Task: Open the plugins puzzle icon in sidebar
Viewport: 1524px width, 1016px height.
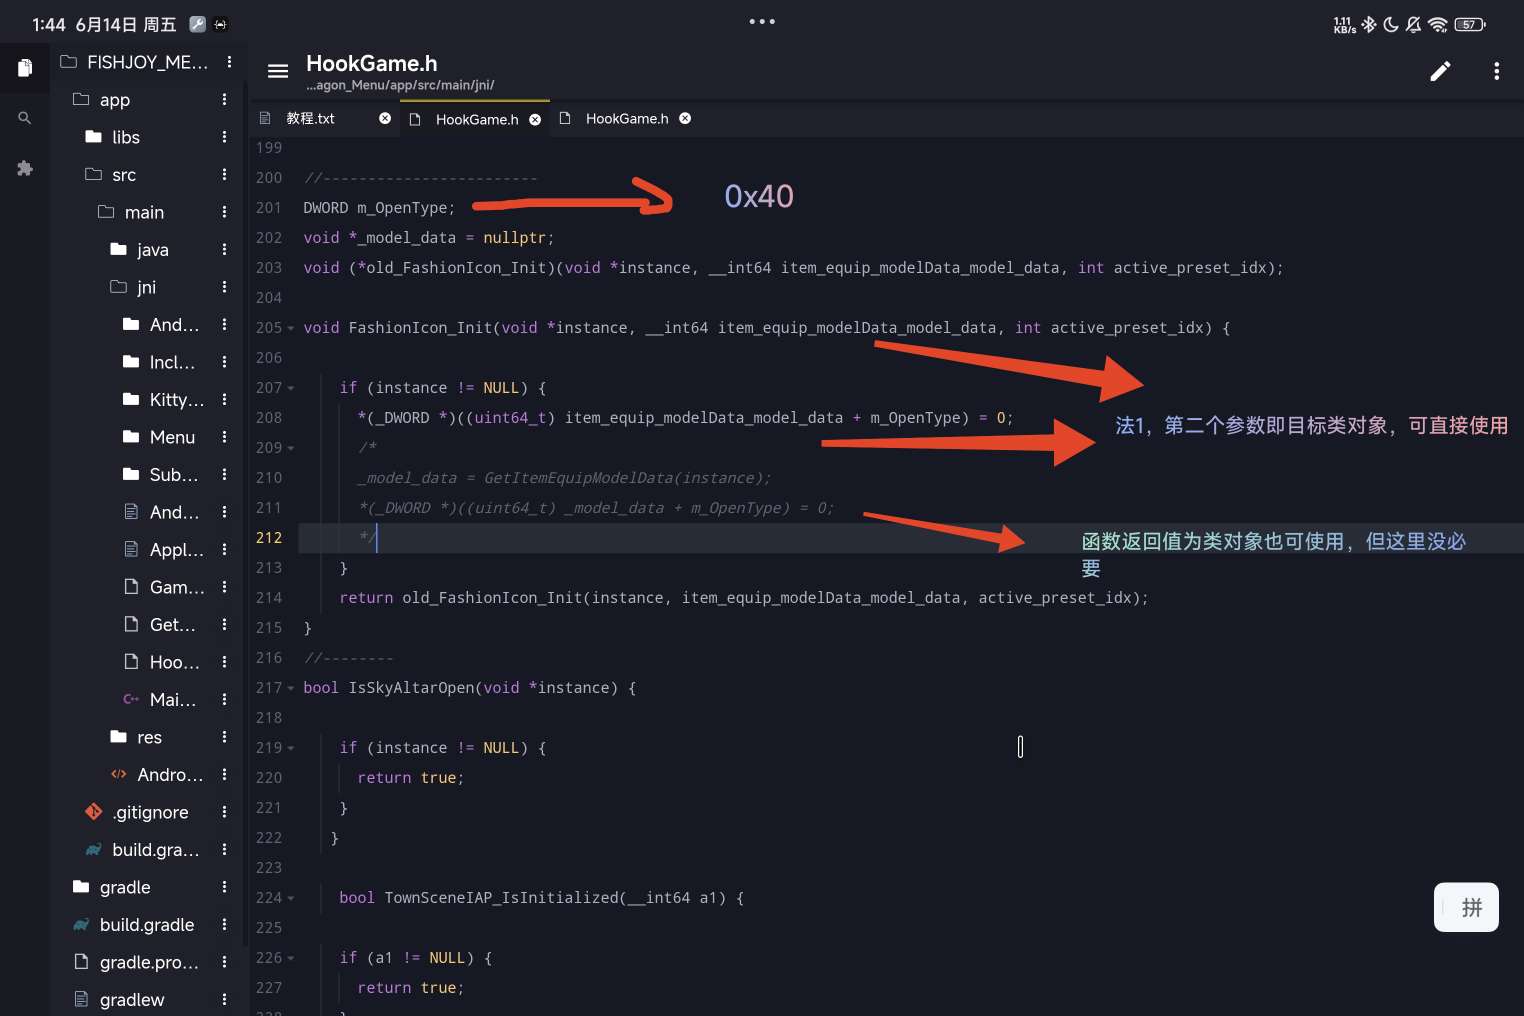Action: [25, 168]
